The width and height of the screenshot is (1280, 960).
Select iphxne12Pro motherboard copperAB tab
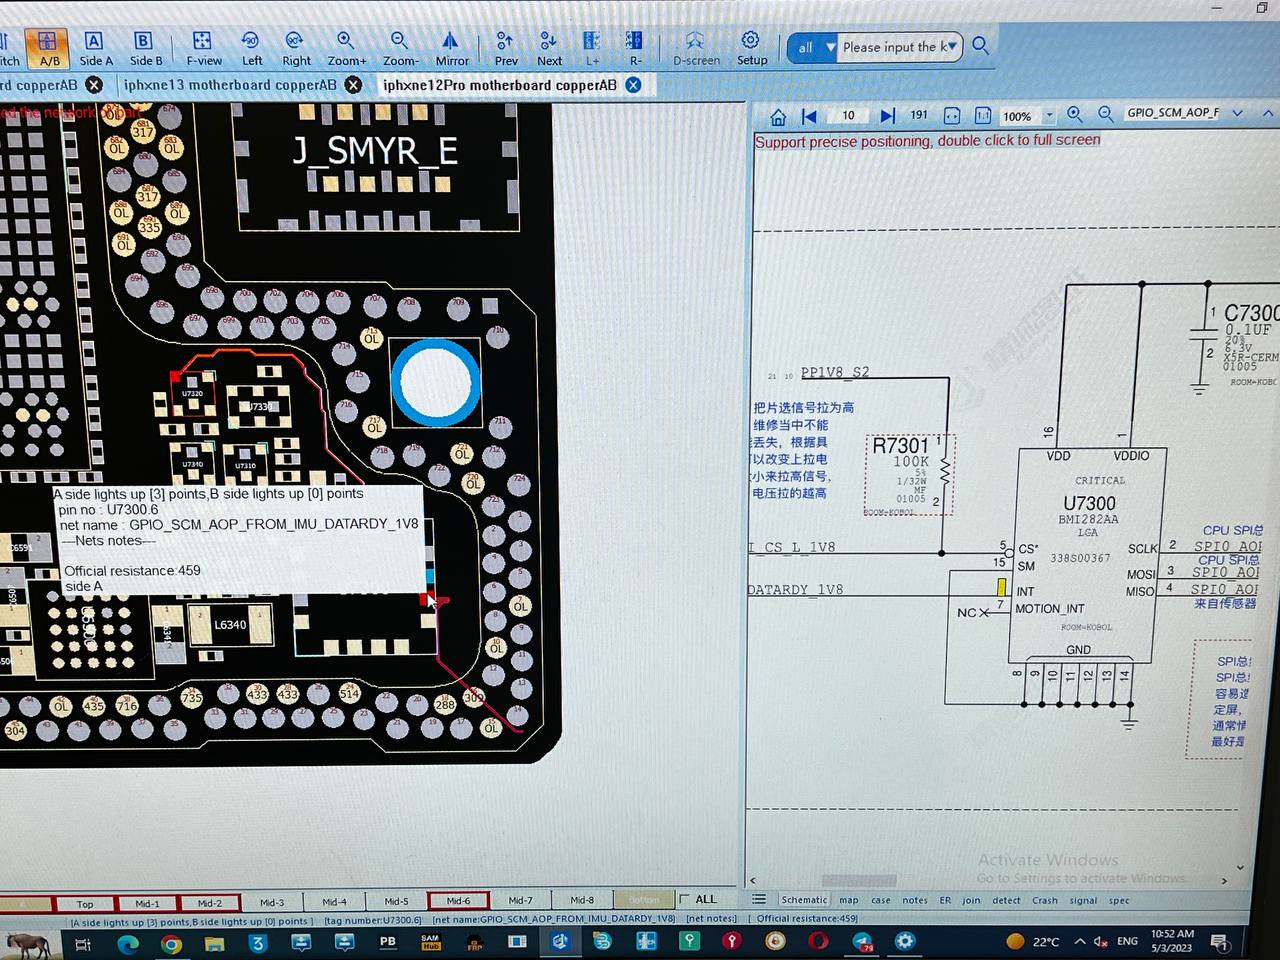click(499, 85)
